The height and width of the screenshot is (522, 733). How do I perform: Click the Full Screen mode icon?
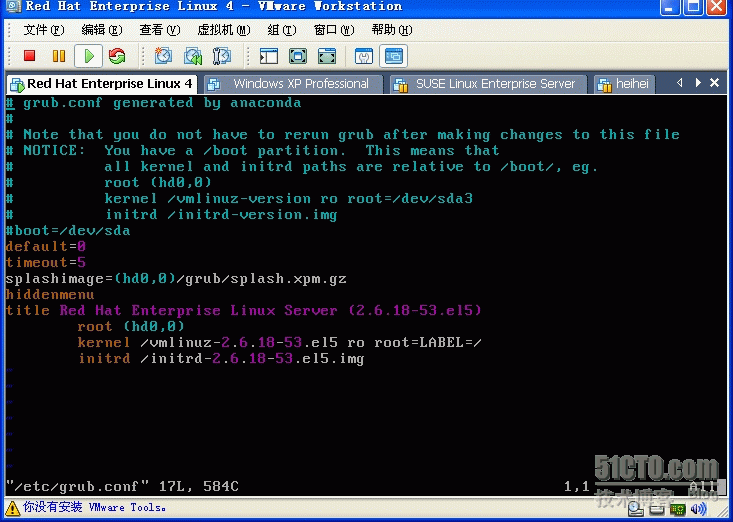(327, 56)
